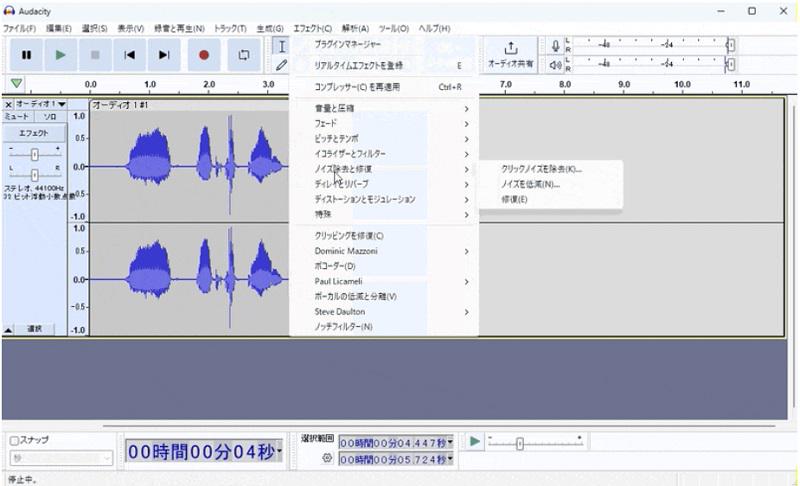Skip to end of project
Screen dimensions: 800x486
(164, 55)
